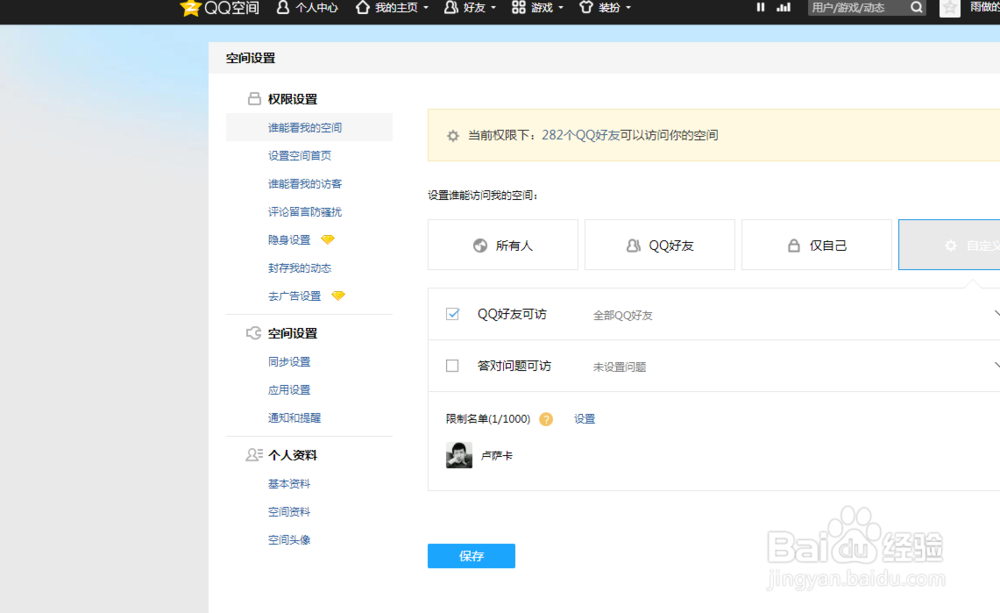This screenshot has width=1000, height=613.
Task: Open 隐身设置 in sidebar
Action: point(289,240)
